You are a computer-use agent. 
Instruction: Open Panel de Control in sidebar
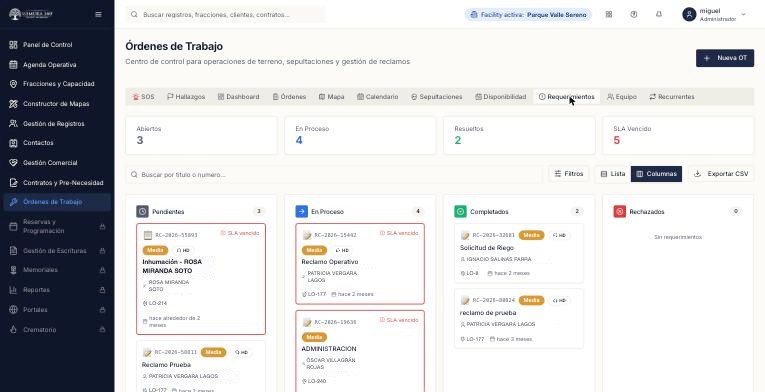coord(57,45)
